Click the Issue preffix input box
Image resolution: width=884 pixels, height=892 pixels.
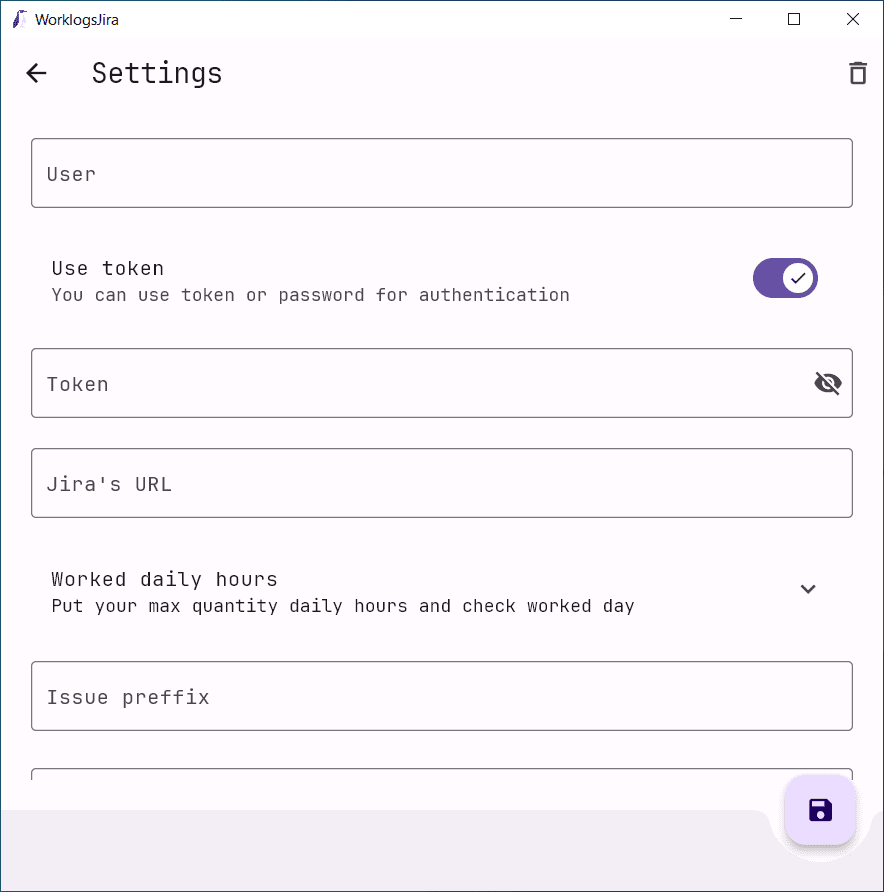[441, 696]
